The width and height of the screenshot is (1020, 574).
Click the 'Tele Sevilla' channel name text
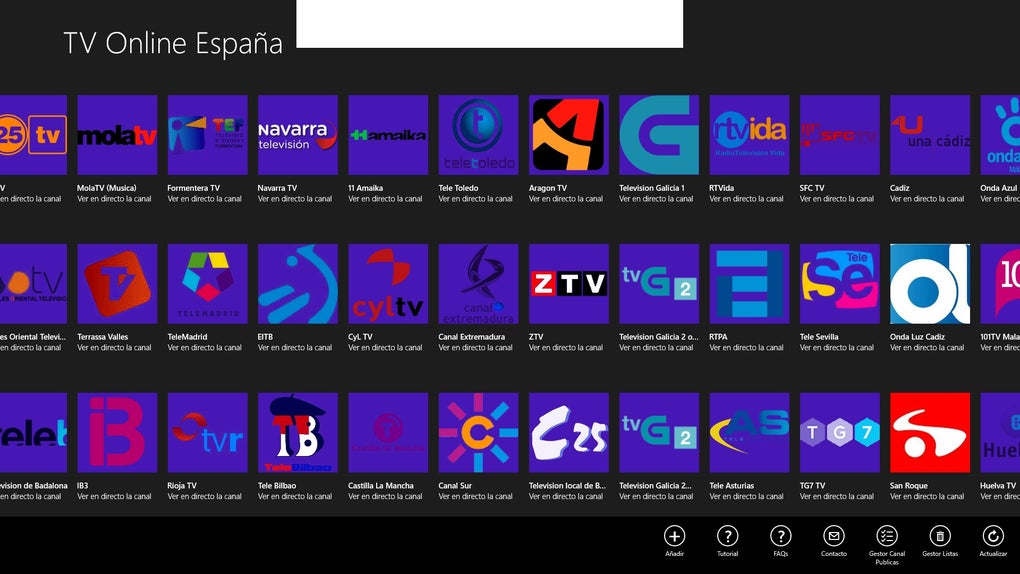pos(819,337)
